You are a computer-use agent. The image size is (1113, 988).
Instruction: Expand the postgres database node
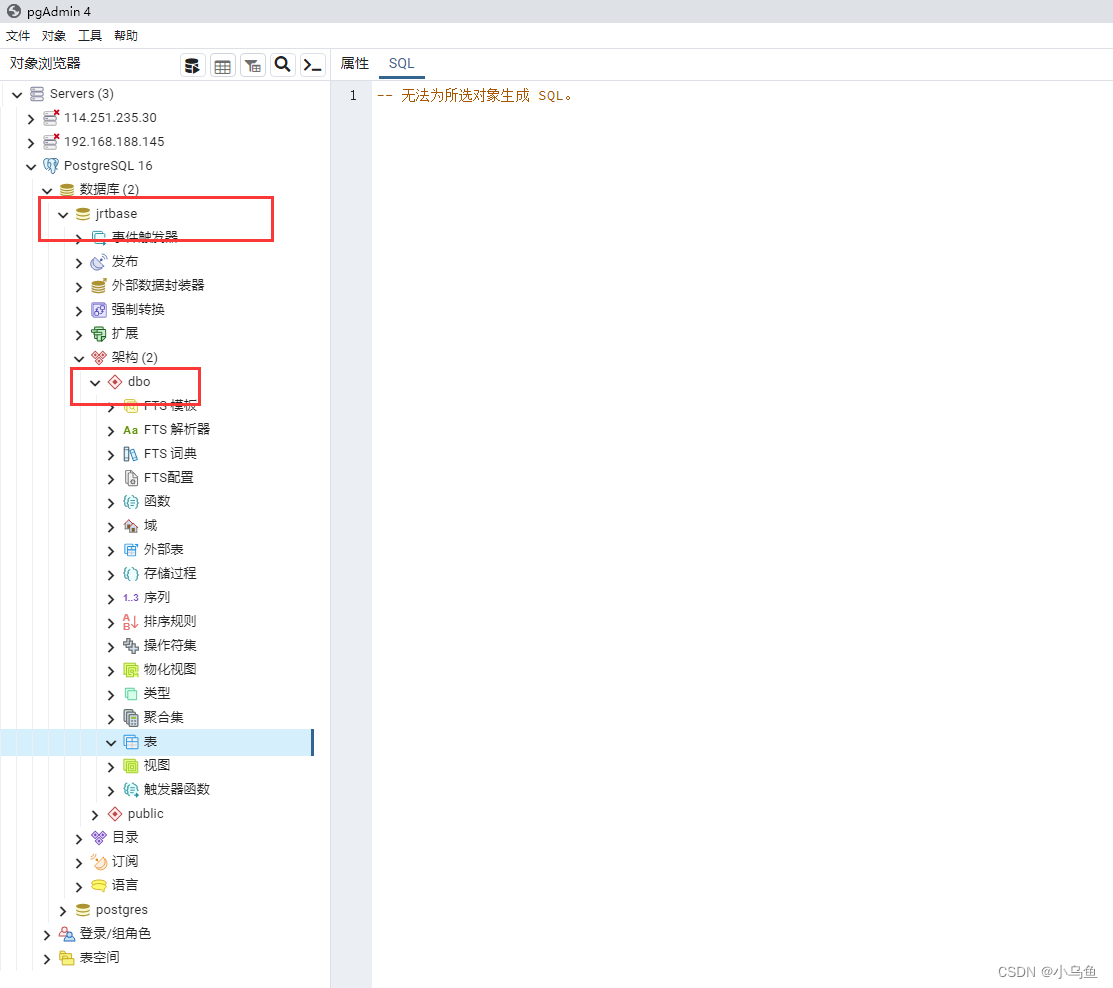click(x=63, y=911)
